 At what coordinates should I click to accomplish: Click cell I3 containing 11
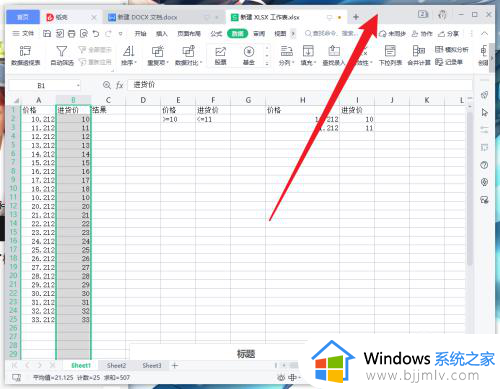(x=357, y=128)
